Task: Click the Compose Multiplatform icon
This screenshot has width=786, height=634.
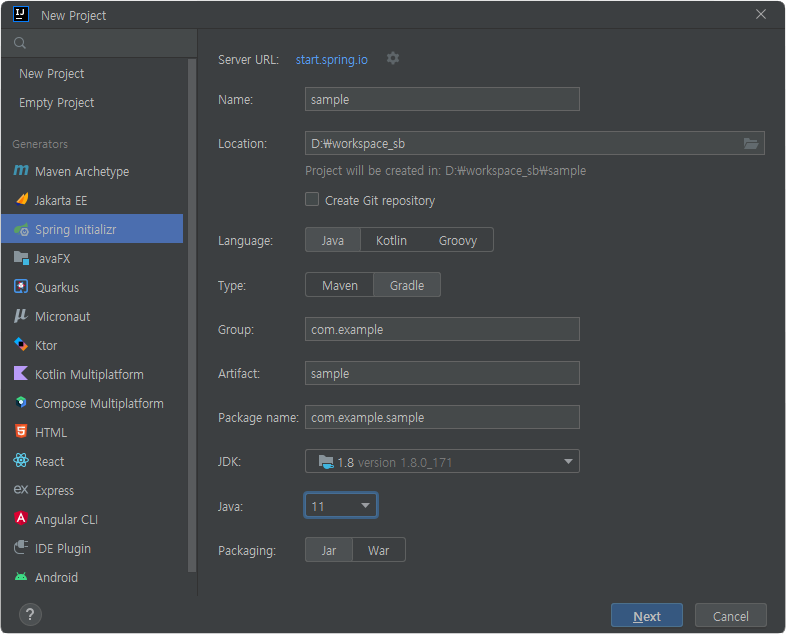Action: (21, 402)
